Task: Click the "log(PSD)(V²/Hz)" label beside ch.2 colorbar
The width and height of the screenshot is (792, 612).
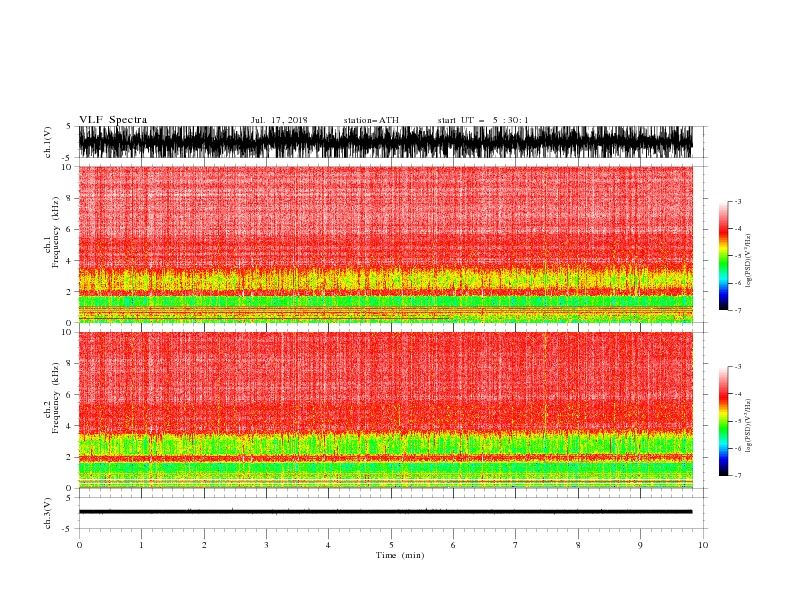Action: click(749, 426)
